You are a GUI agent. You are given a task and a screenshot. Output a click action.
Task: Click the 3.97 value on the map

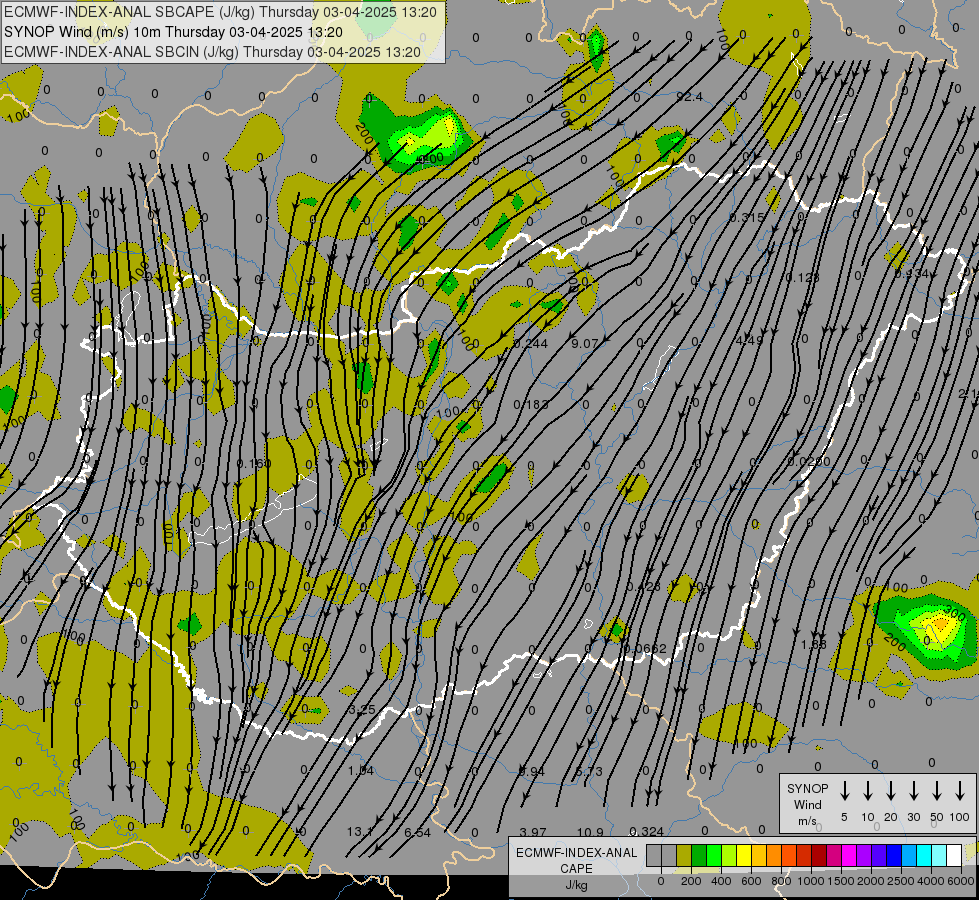(533, 833)
